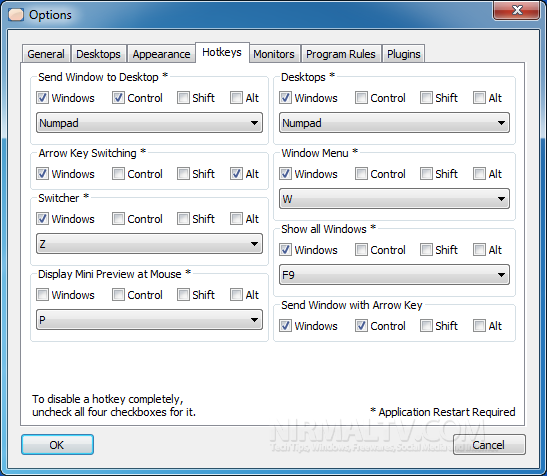Click the 'Application Restart Required' note
The image size is (547, 476).
coord(443,412)
